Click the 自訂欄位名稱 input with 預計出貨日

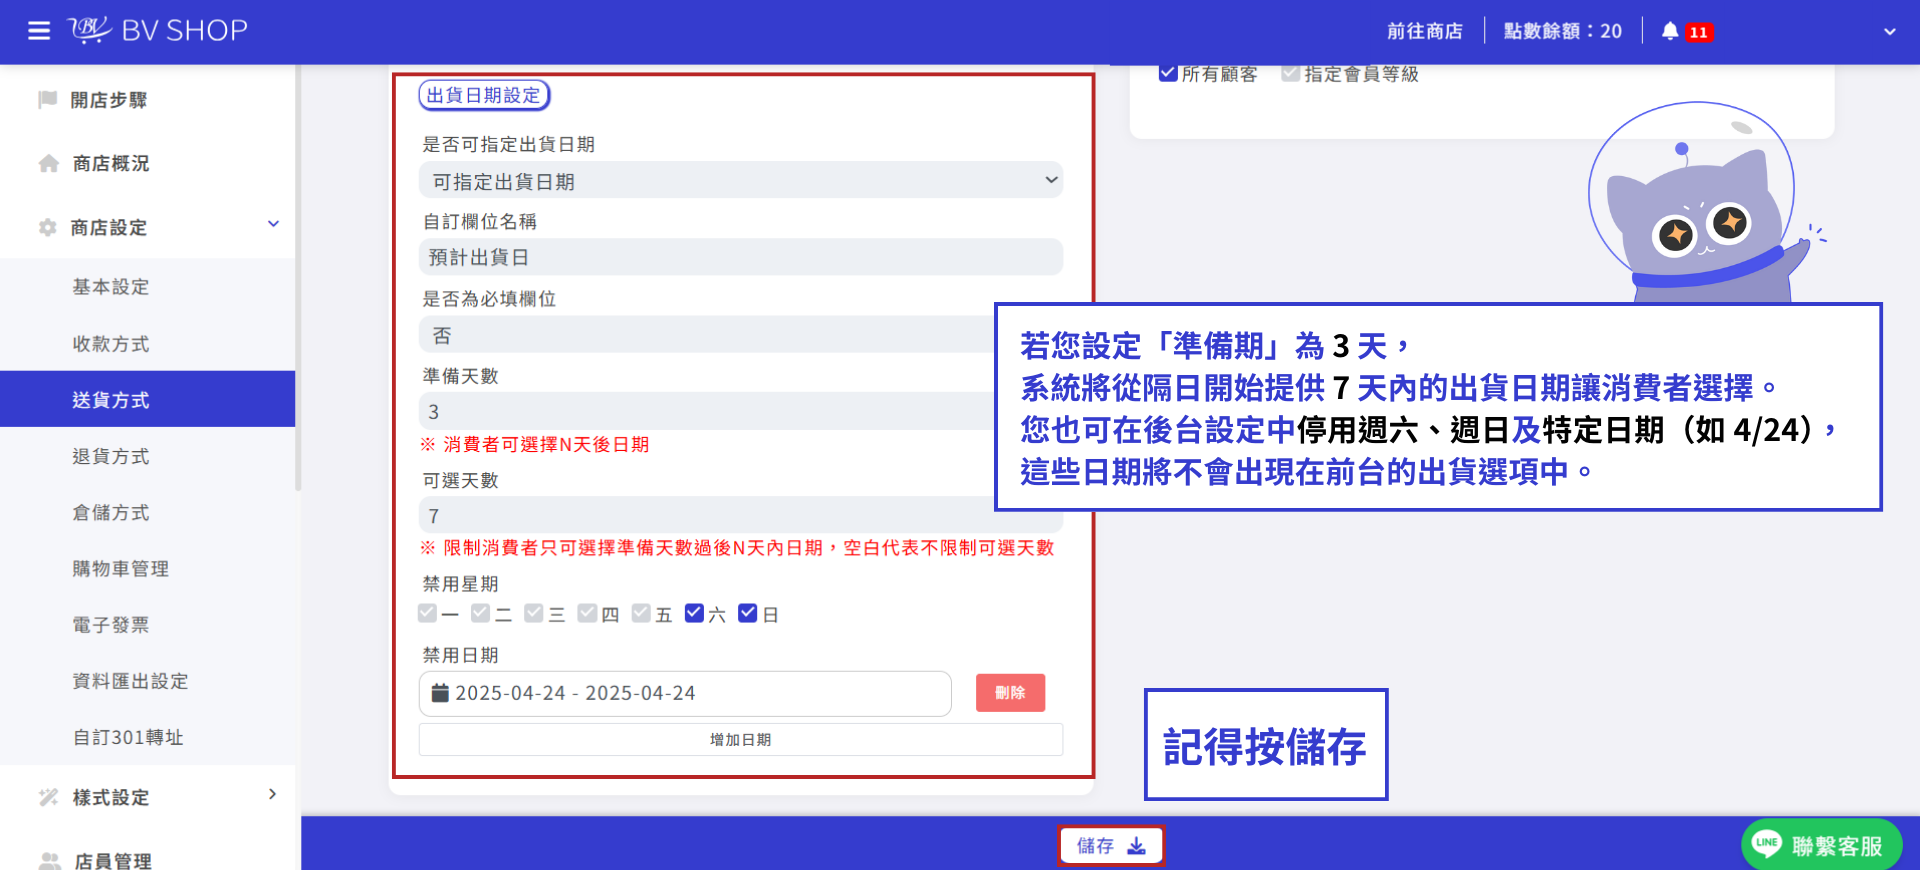tap(741, 257)
